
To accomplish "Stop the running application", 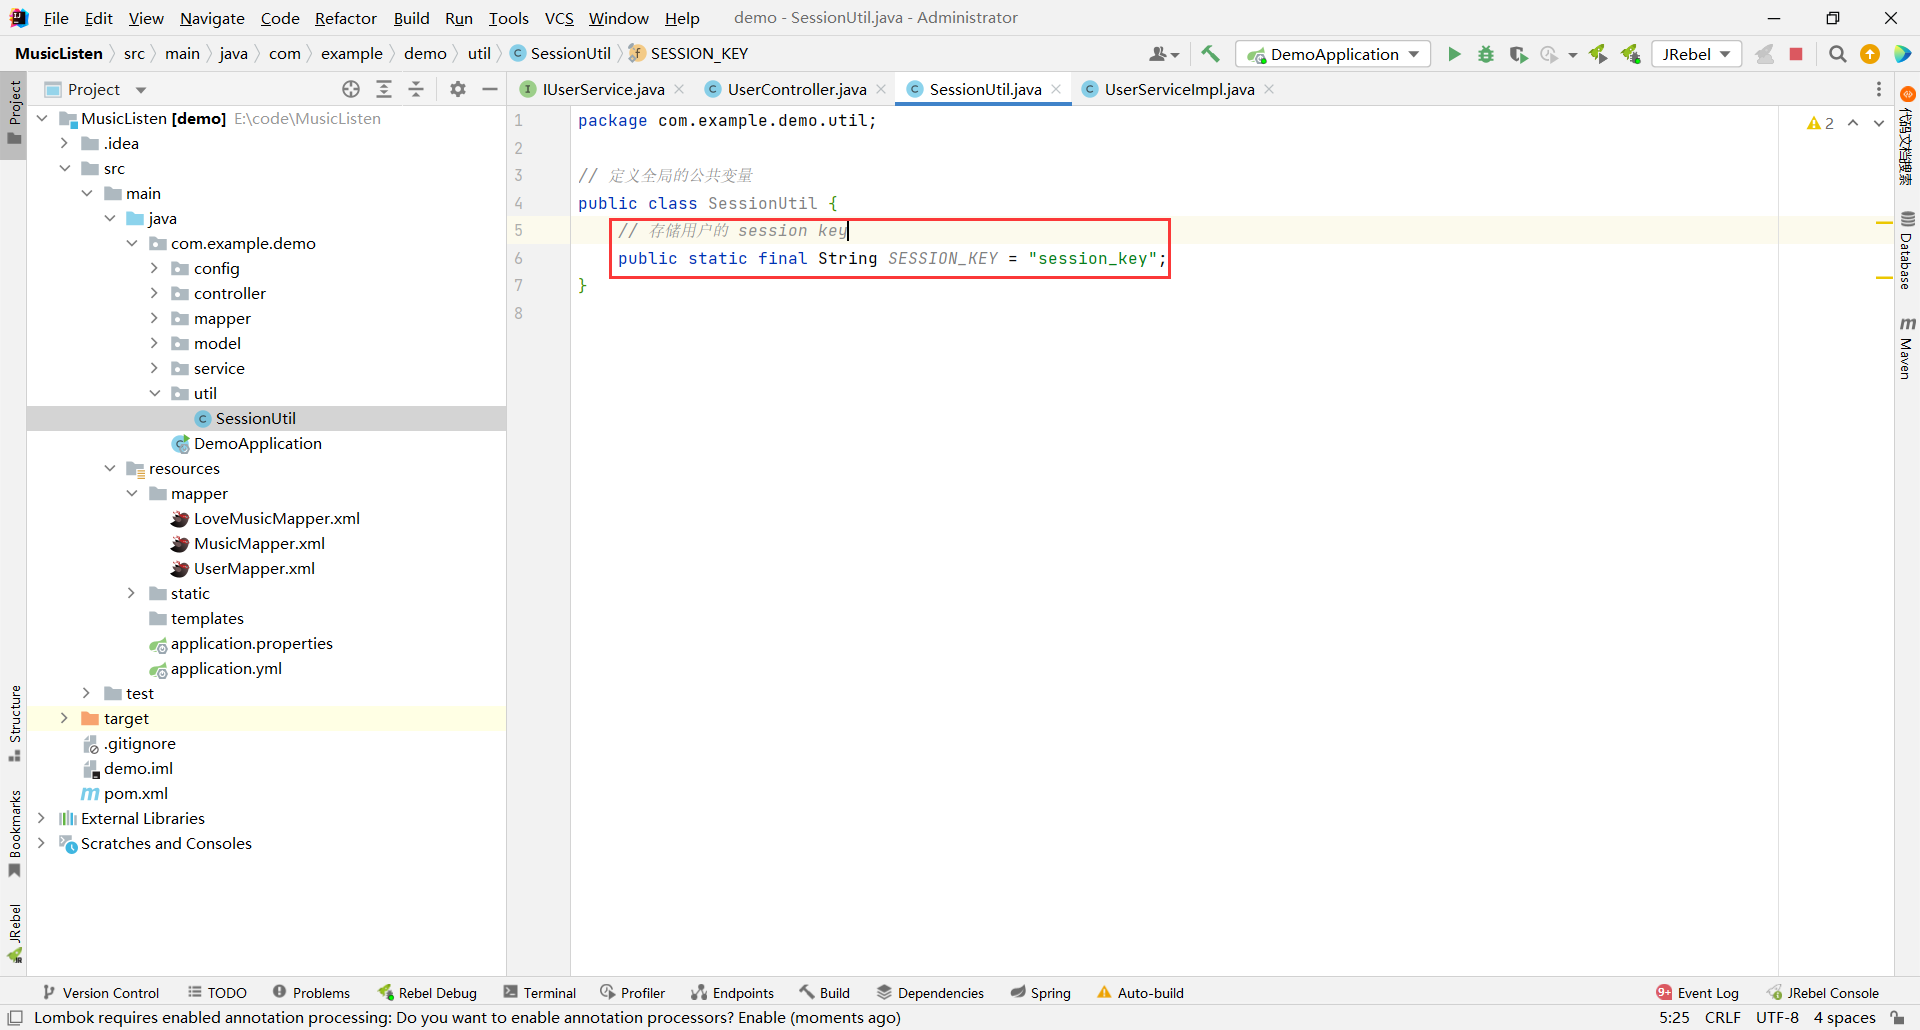I will (x=1796, y=54).
